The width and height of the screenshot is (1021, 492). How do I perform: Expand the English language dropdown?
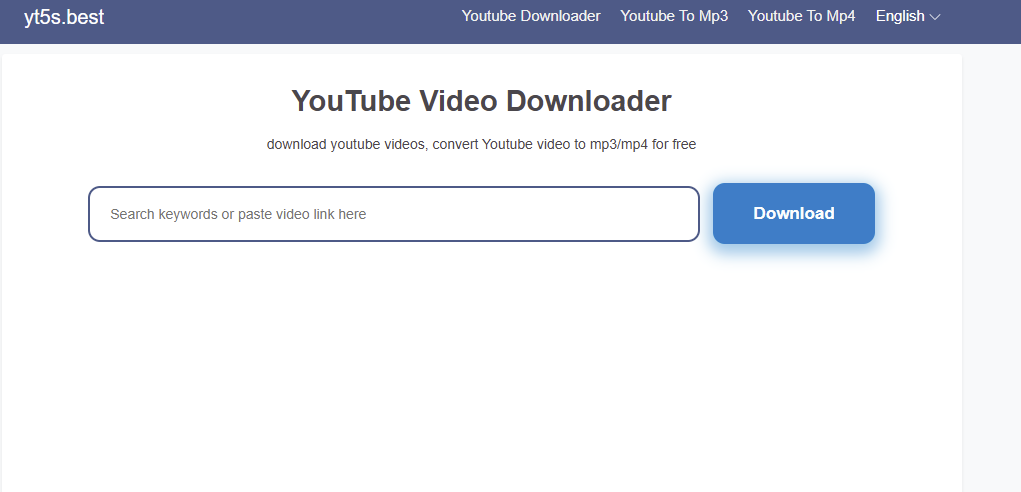point(908,16)
